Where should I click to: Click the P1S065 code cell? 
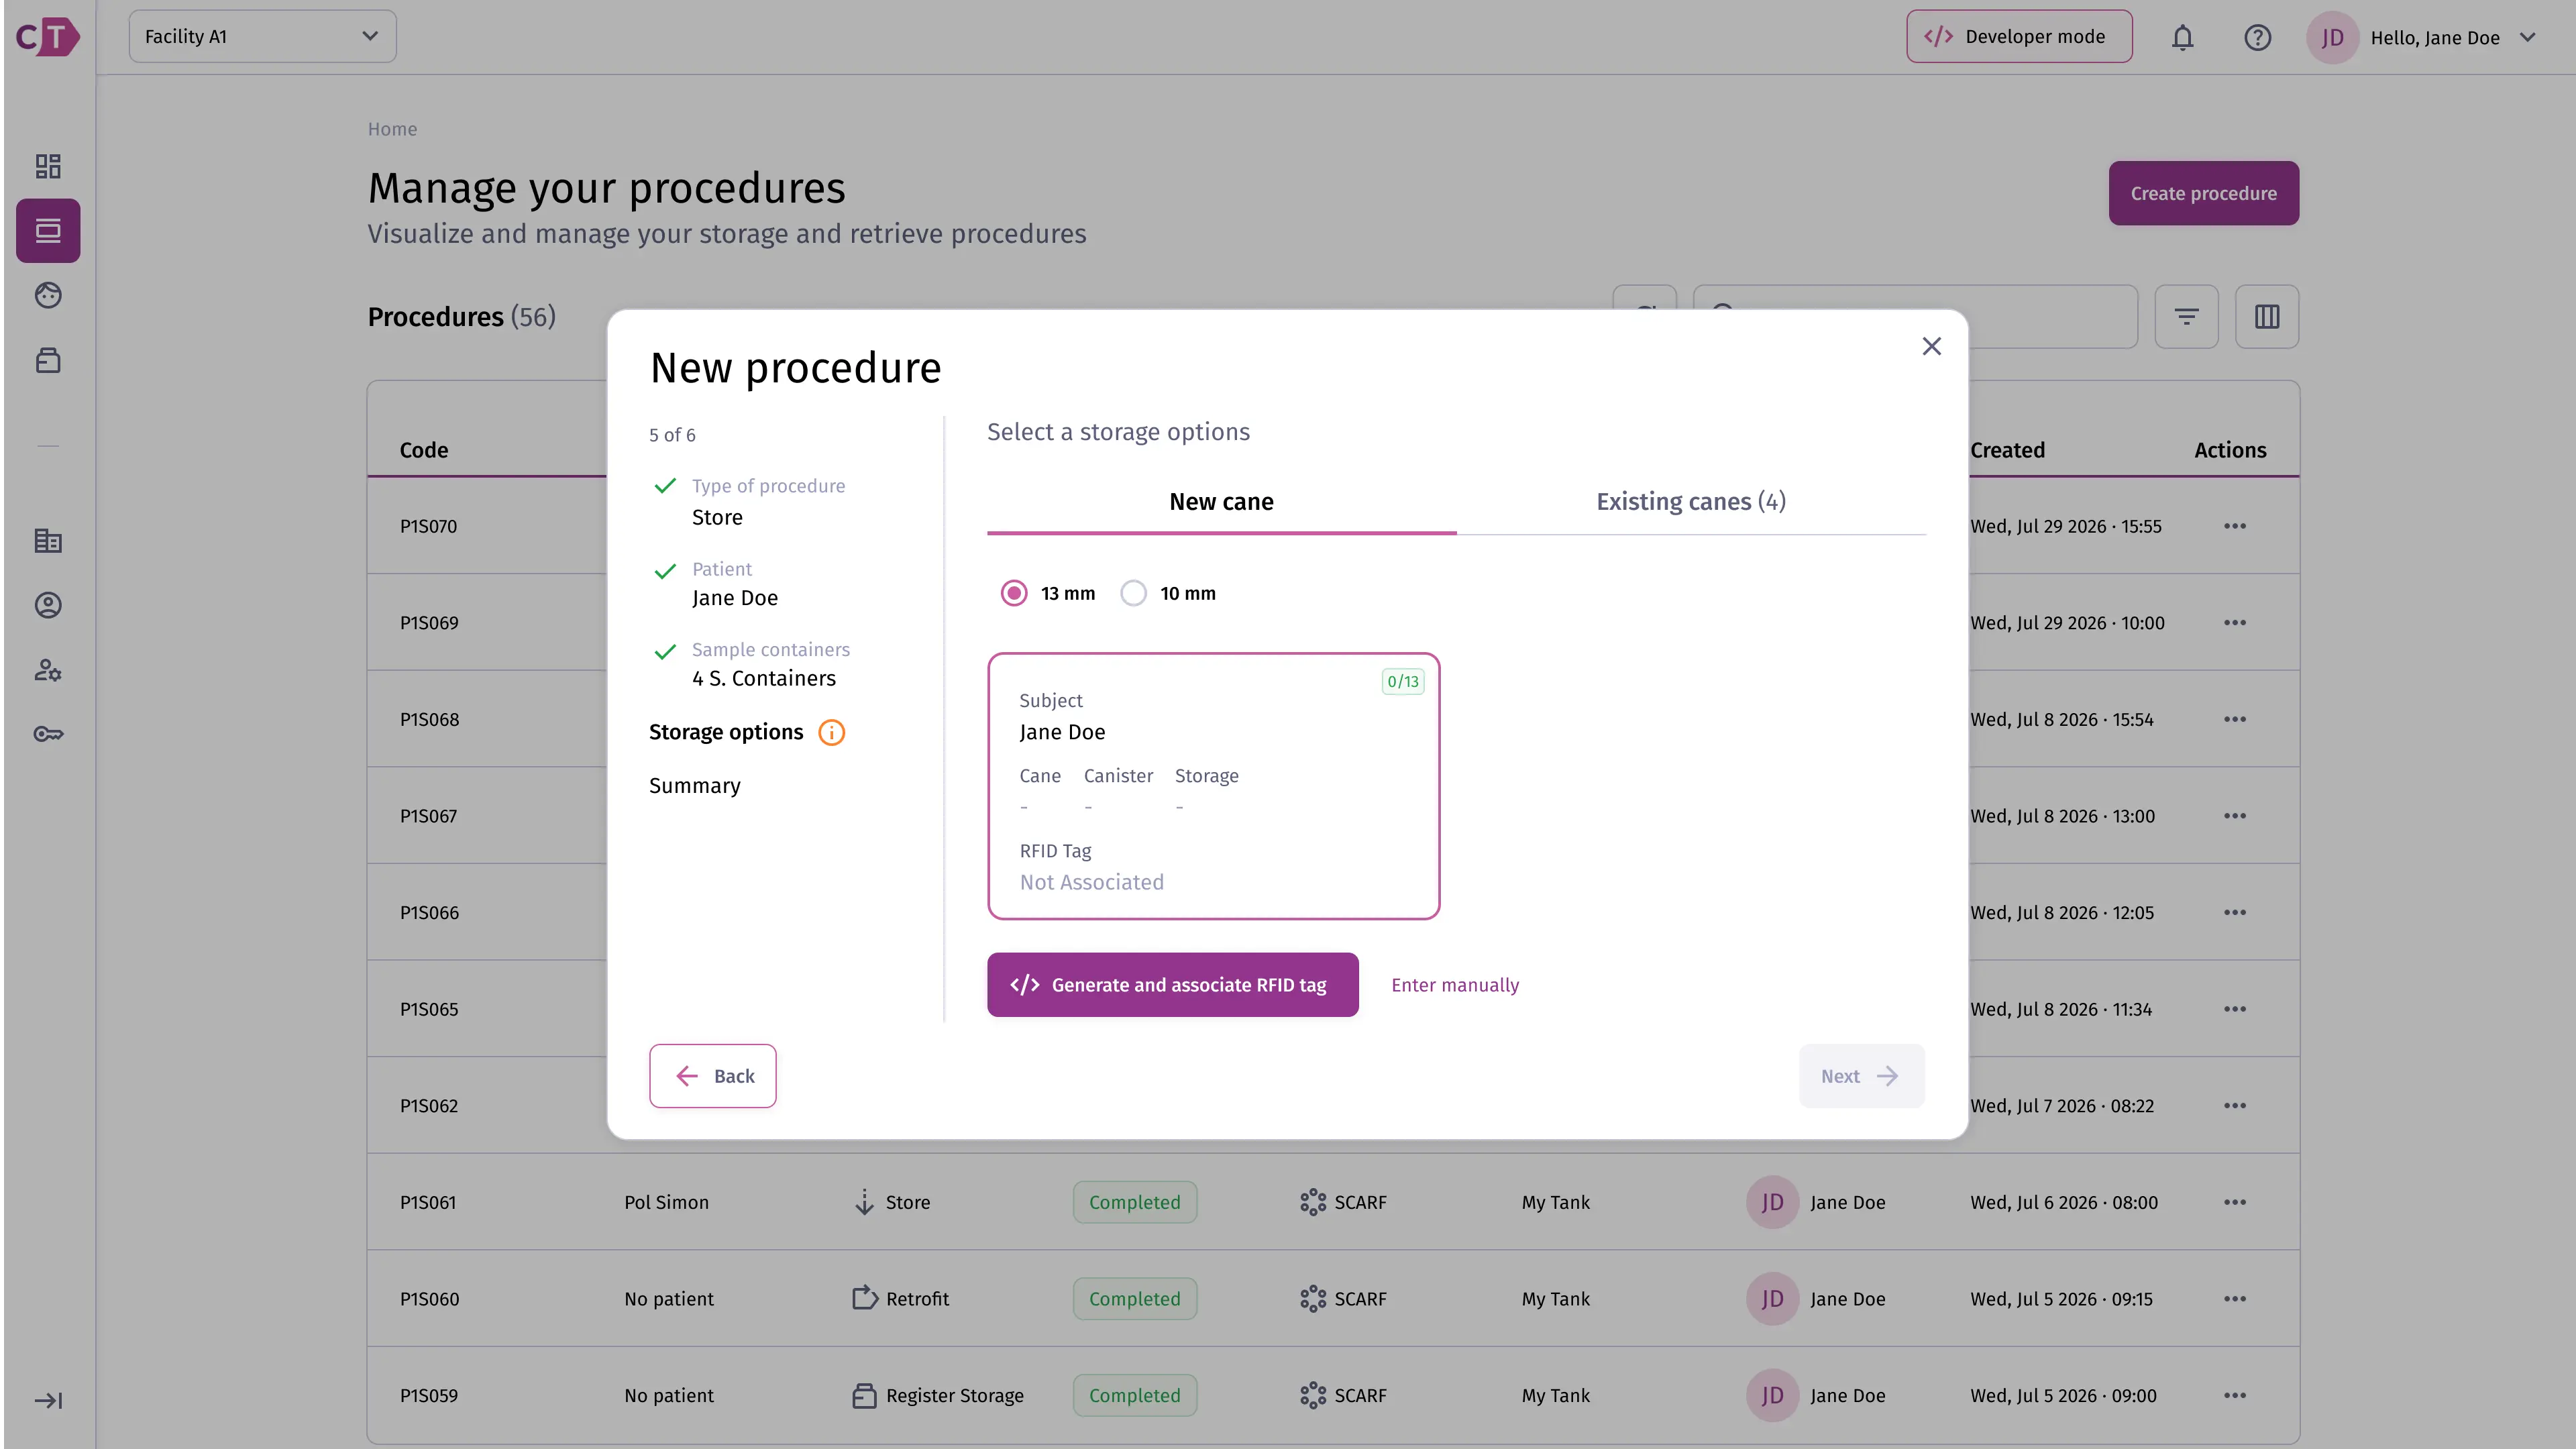click(x=429, y=1009)
